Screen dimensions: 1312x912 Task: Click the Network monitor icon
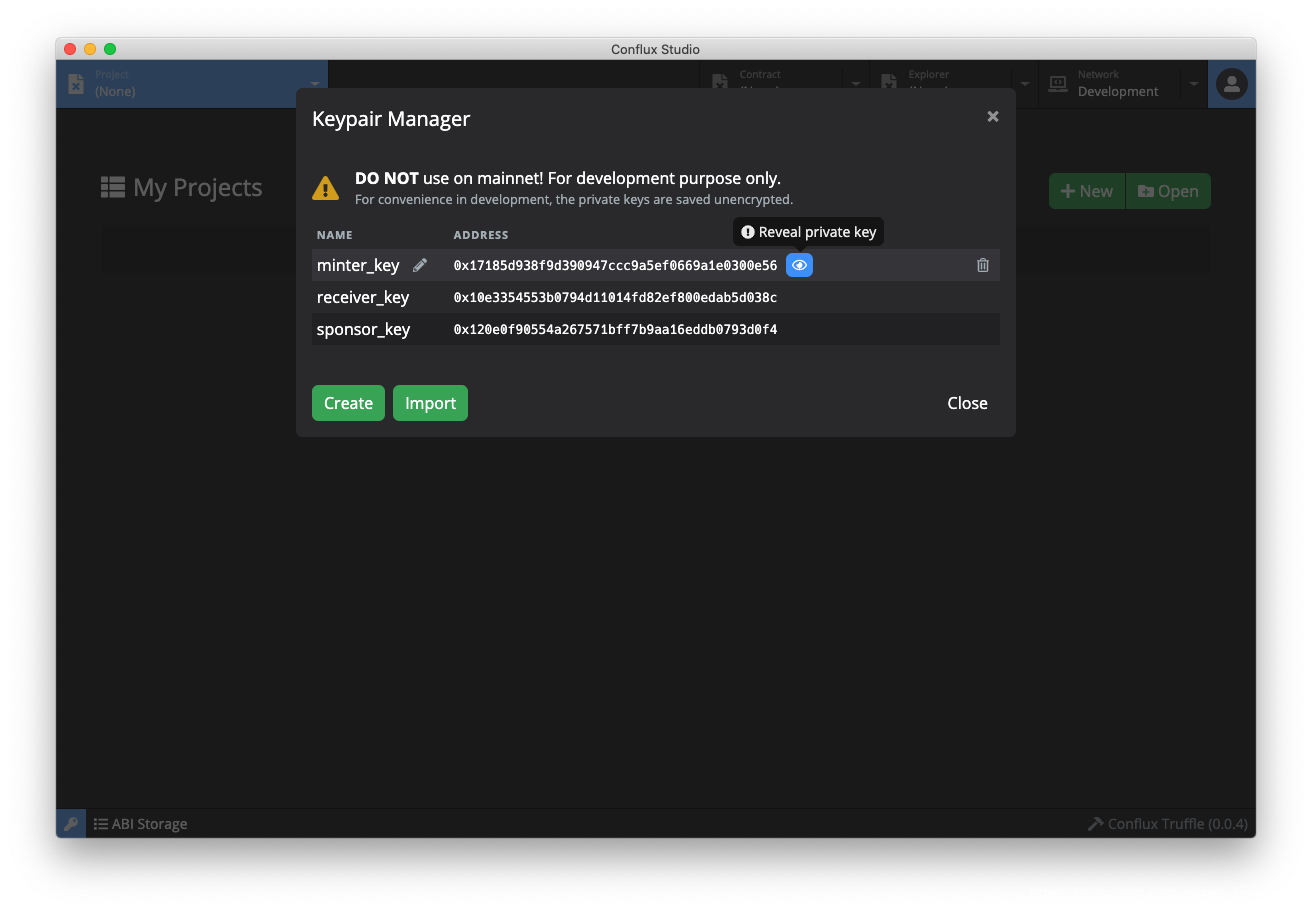1057,84
